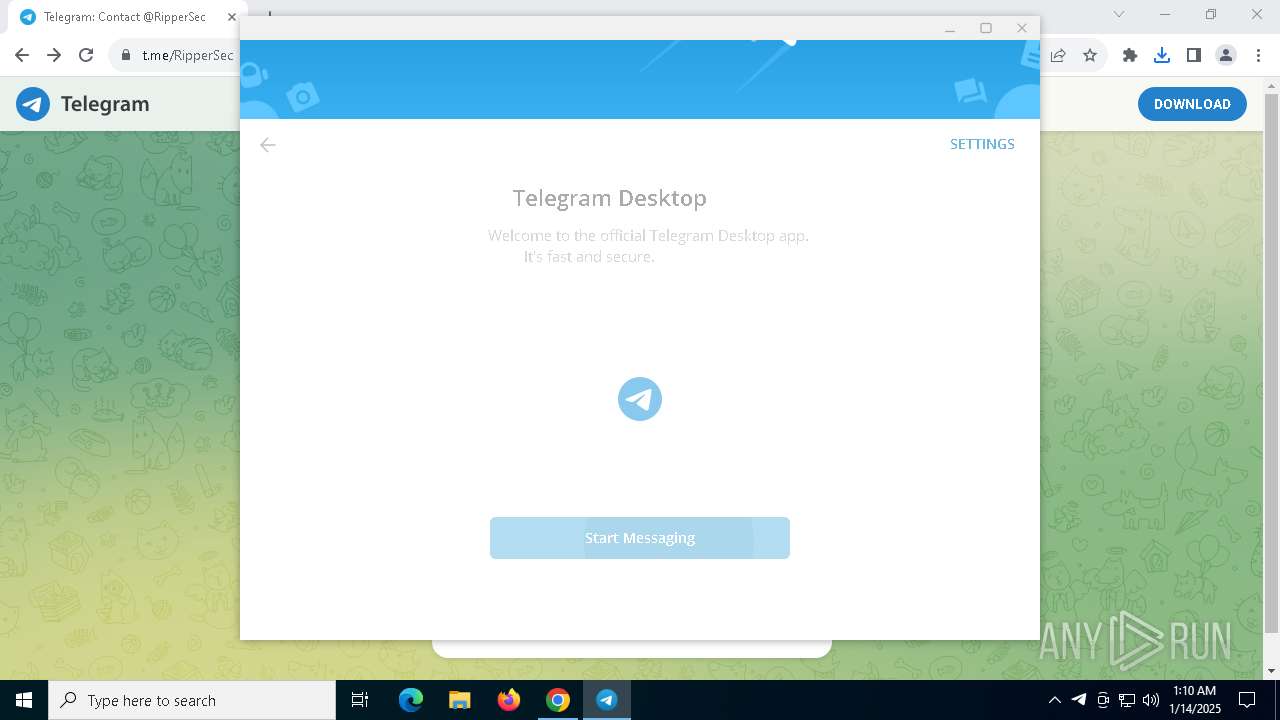Open the Chrome downloads icon
1280x720 pixels.
point(1162,55)
